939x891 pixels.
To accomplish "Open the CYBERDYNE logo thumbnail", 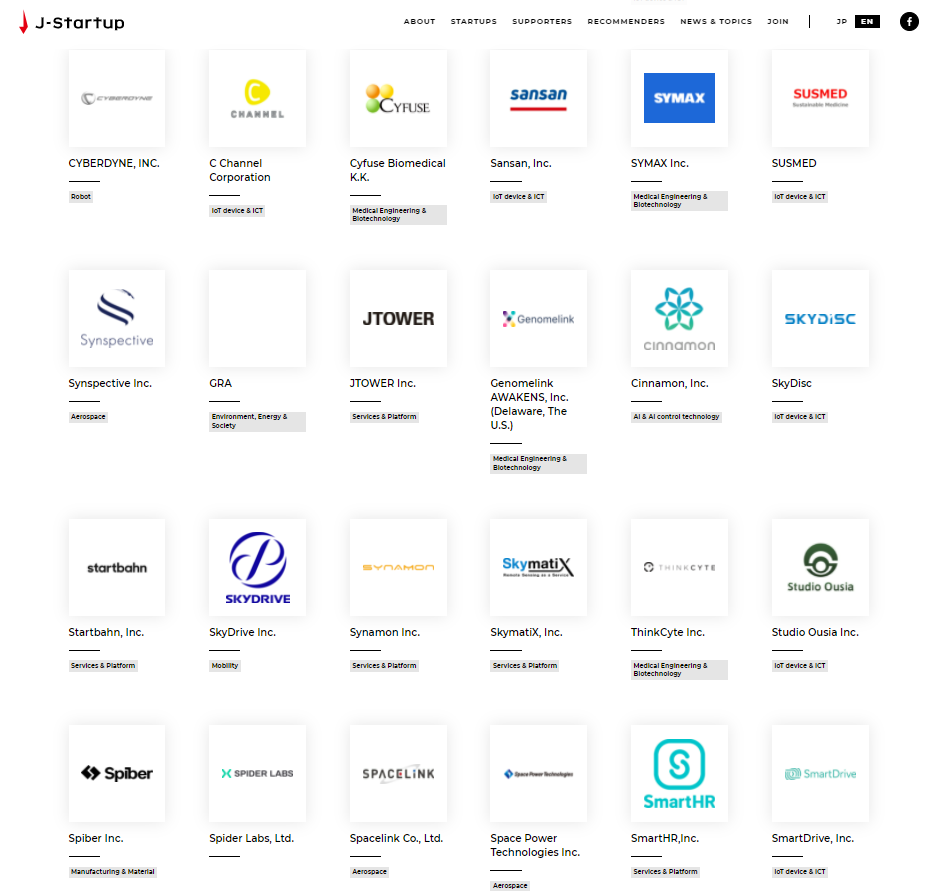I will (x=117, y=98).
